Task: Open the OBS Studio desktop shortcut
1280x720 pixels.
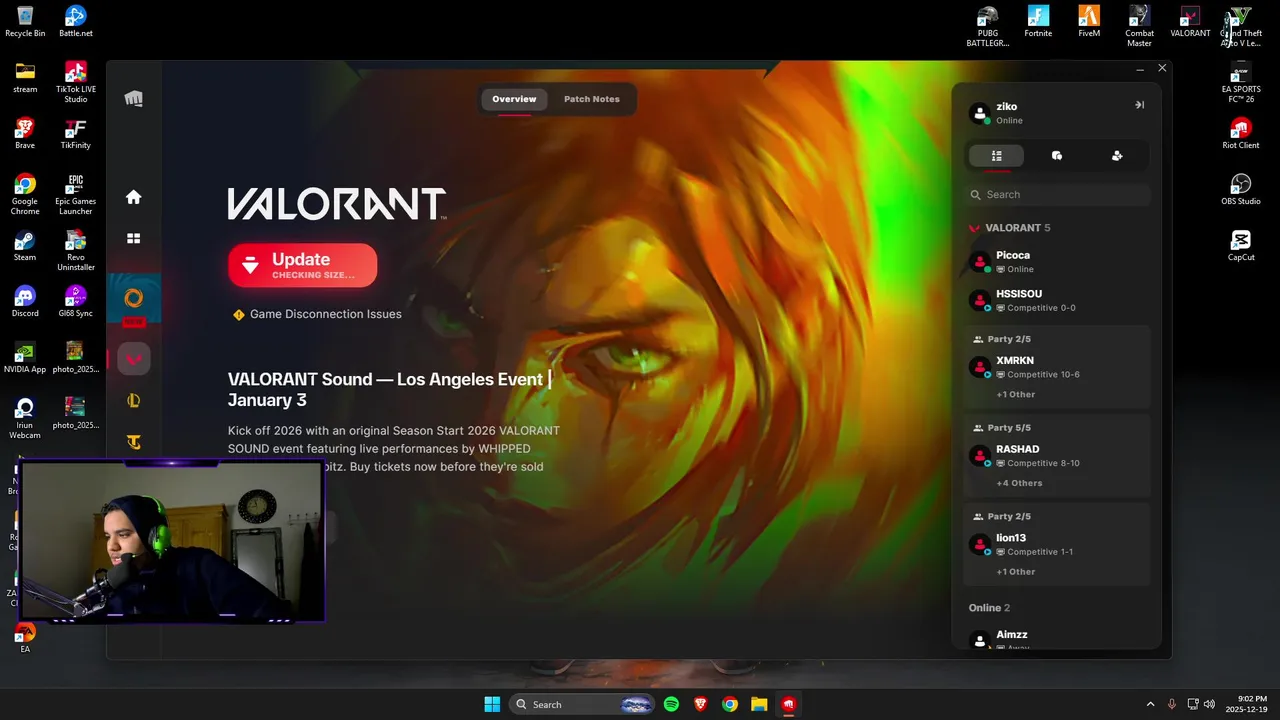Action: (x=1241, y=189)
